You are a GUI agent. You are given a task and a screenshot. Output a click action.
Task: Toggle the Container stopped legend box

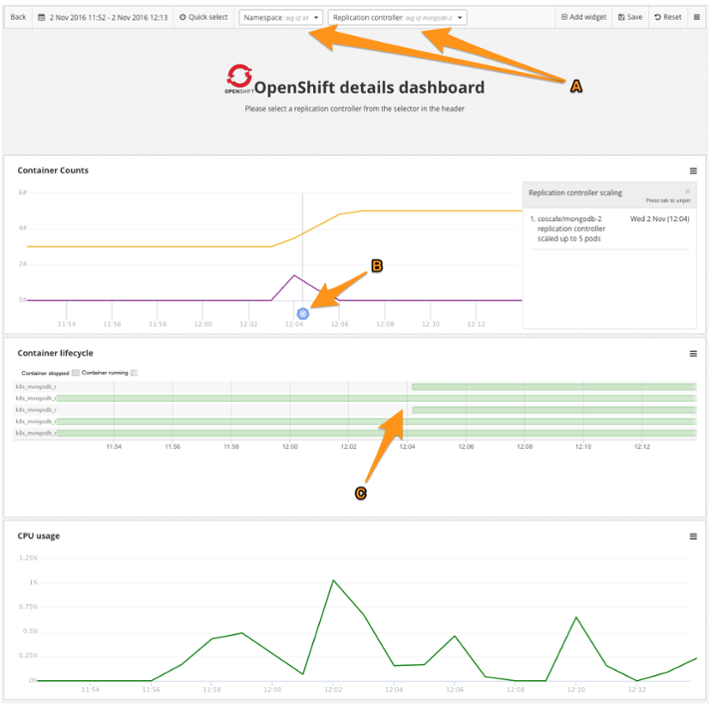76,373
